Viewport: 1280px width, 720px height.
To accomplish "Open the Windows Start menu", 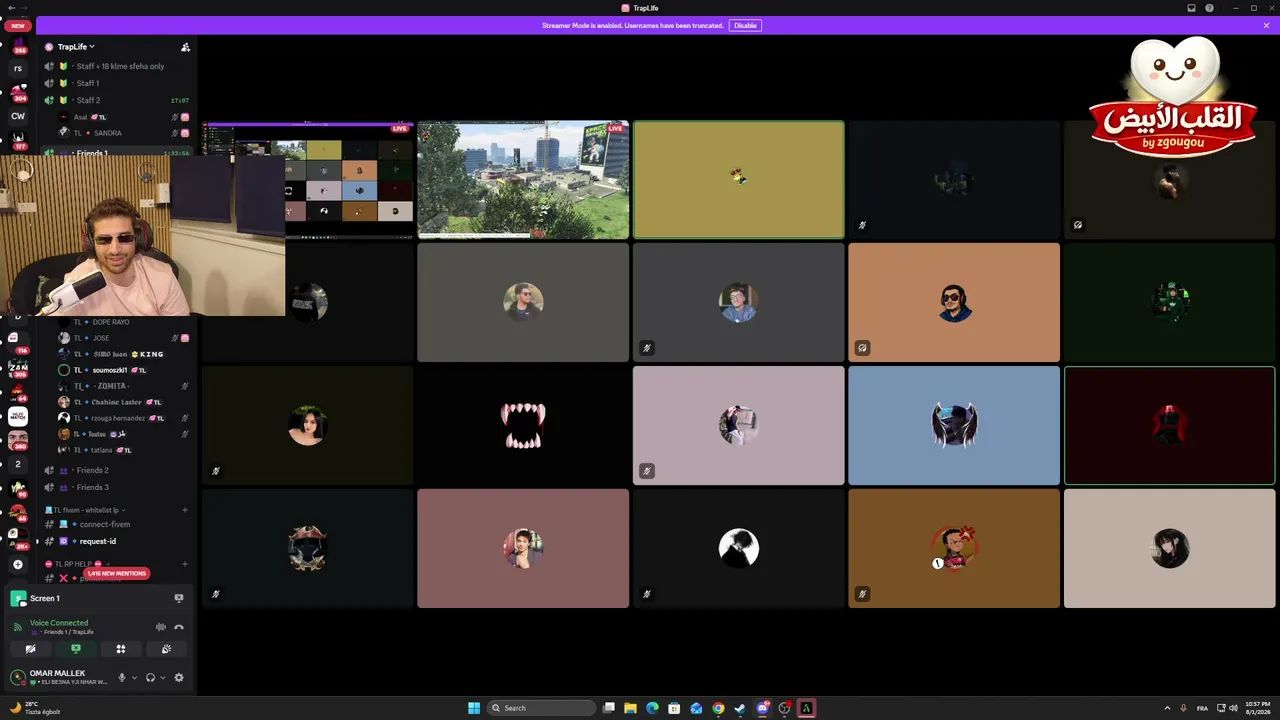I will coord(474,708).
